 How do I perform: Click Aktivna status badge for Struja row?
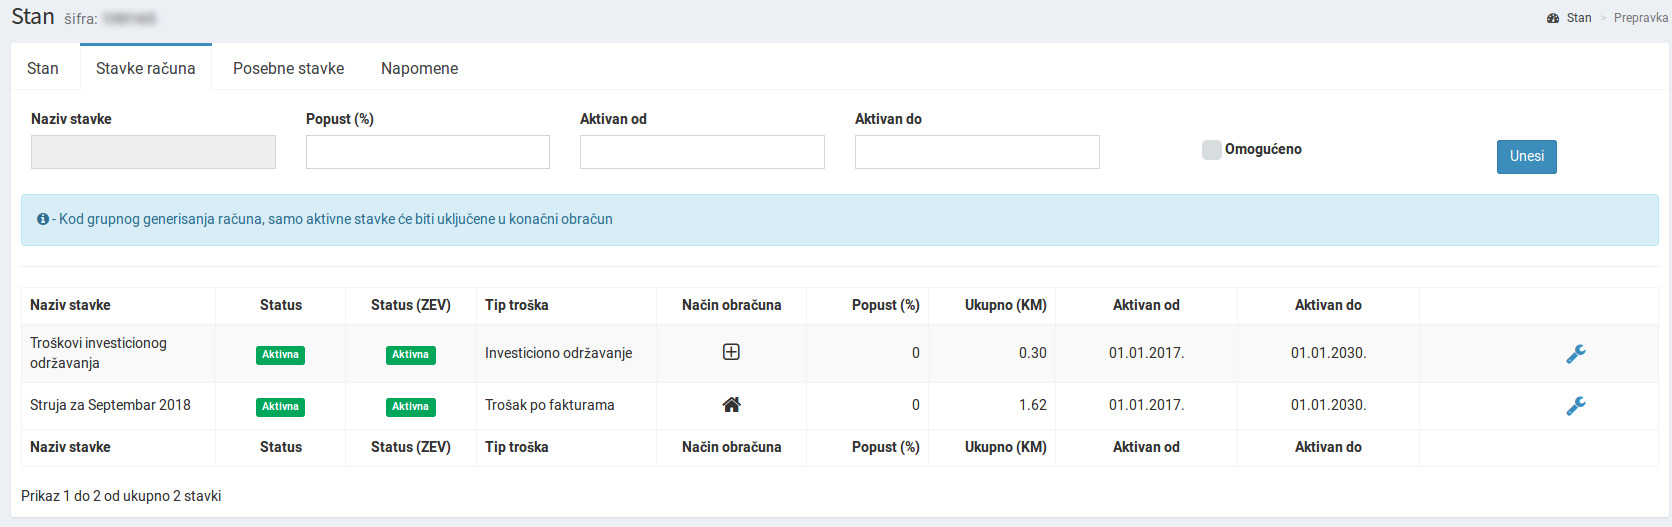280,407
